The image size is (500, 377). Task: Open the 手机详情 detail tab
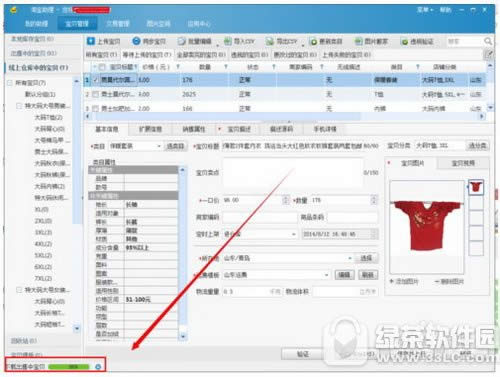pyautogui.click(x=325, y=129)
